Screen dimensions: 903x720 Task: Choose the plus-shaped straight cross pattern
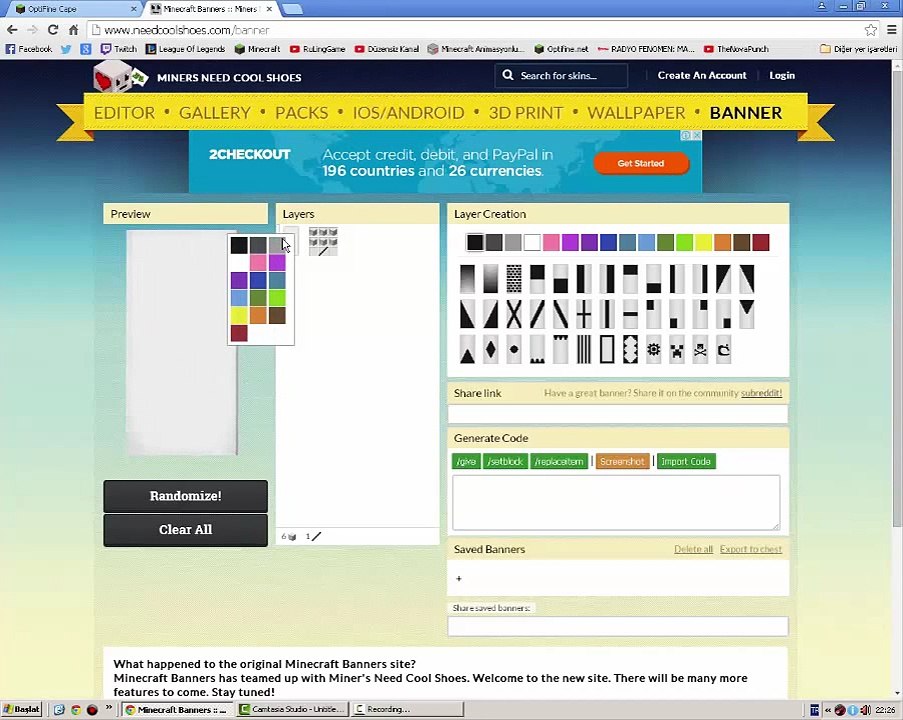coord(584,314)
